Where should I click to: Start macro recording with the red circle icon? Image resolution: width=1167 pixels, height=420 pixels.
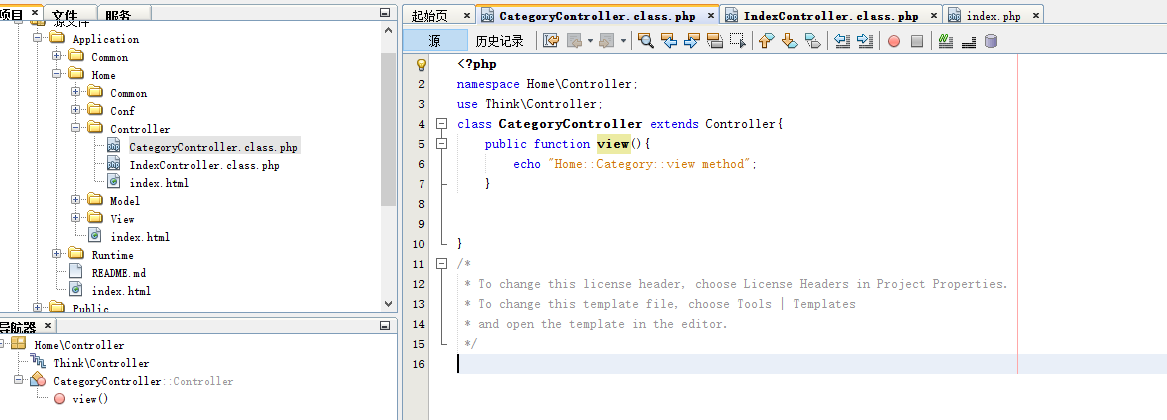[x=894, y=41]
